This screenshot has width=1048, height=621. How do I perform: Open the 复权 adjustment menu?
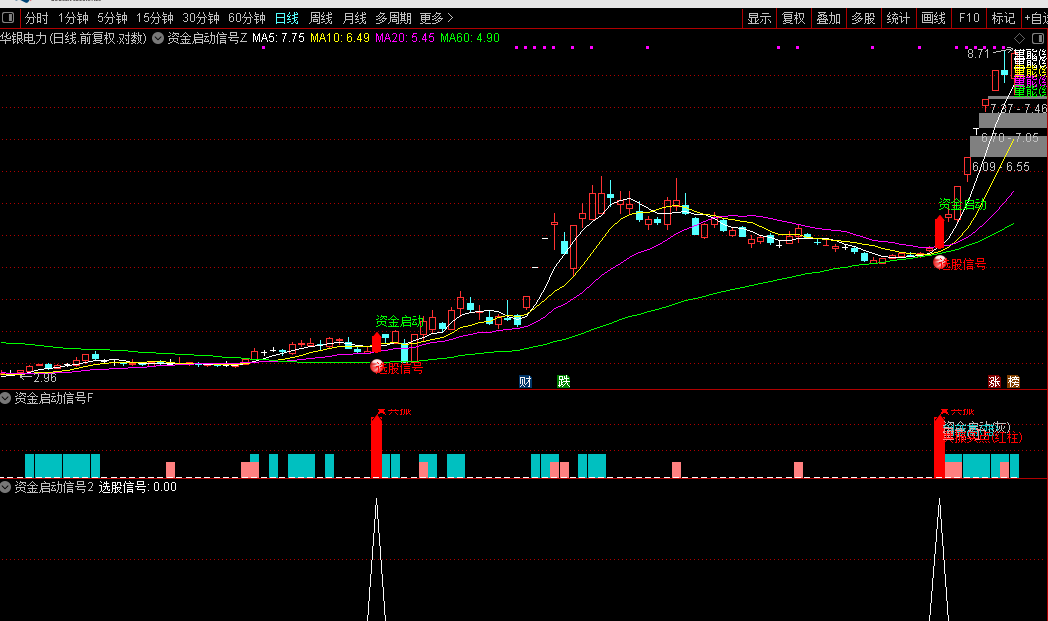pyautogui.click(x=794, y=18)
